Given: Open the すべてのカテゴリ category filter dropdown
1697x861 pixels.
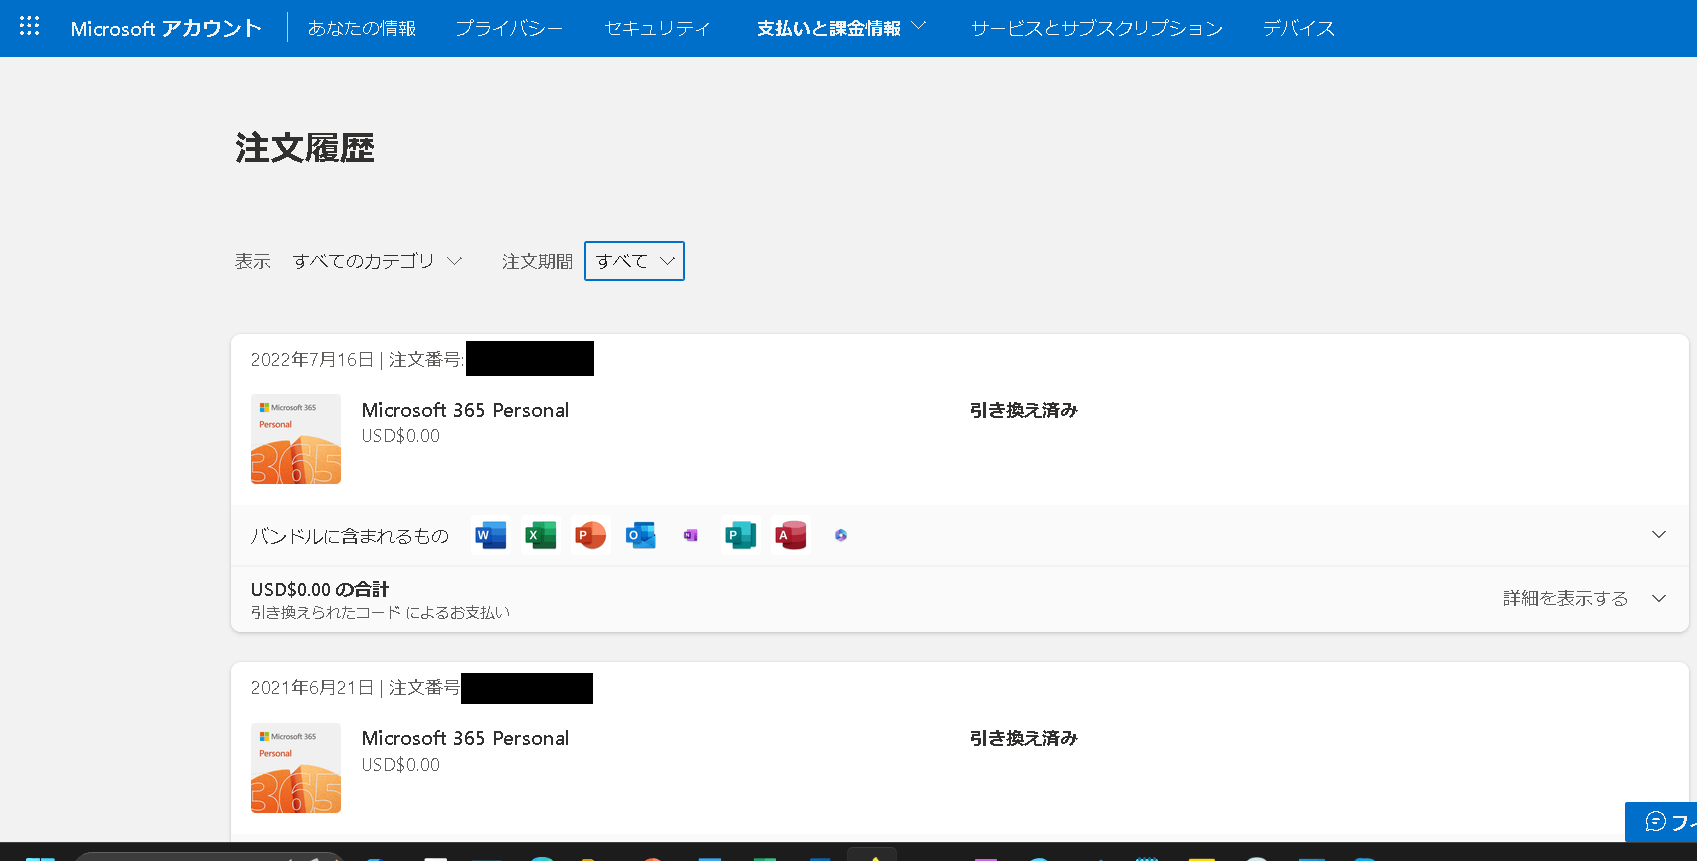Looking at the screenshot, I should pyautogui.click(x=377, y=261).
